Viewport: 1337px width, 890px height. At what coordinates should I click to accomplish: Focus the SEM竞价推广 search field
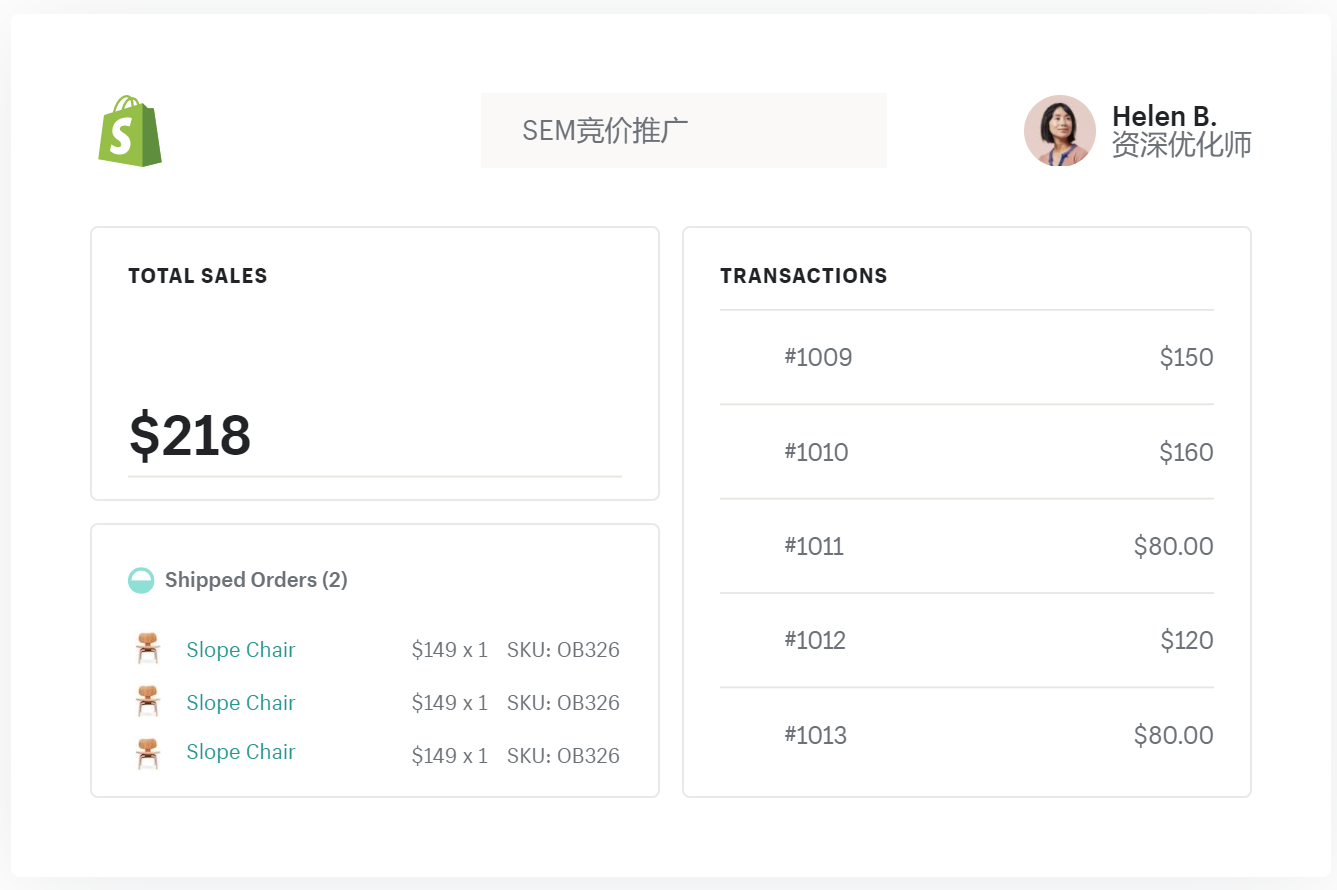click(x=683, y=131)
